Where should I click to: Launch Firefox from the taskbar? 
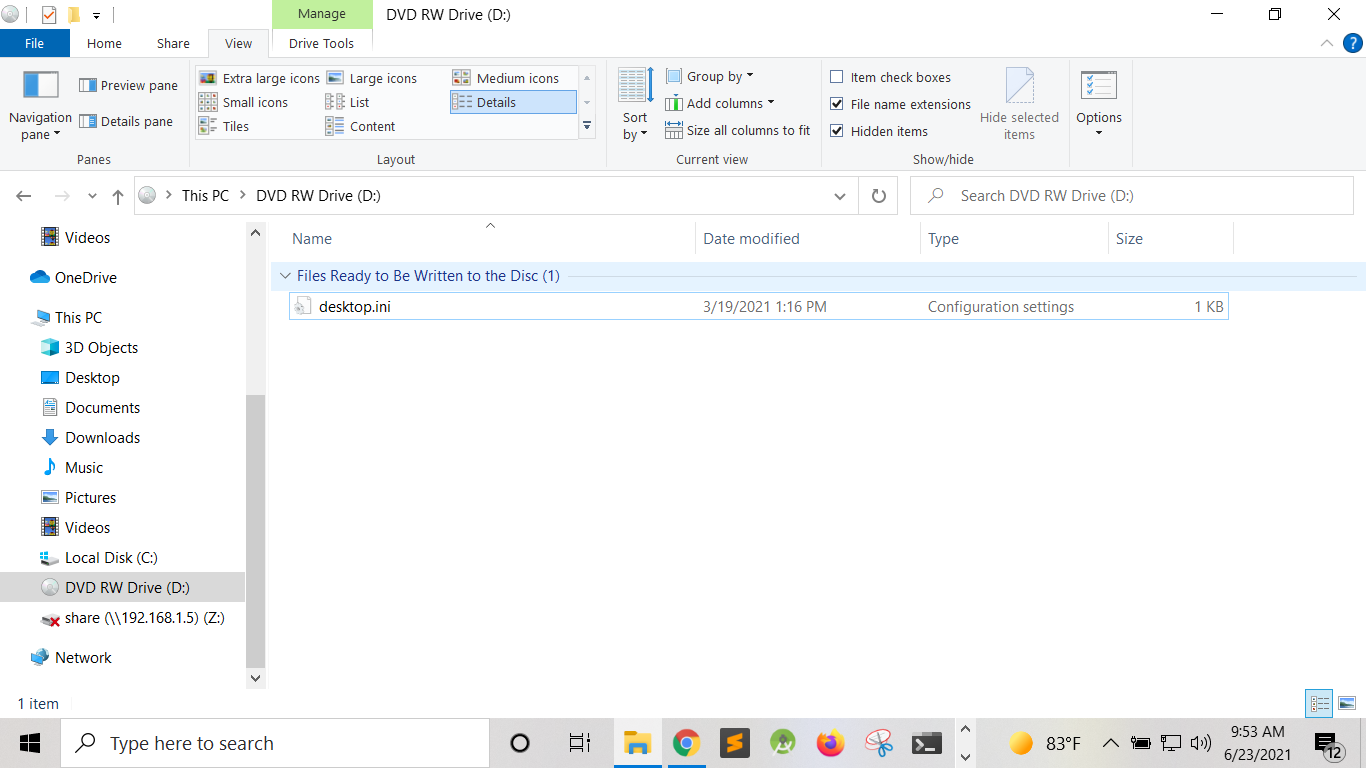830,743
